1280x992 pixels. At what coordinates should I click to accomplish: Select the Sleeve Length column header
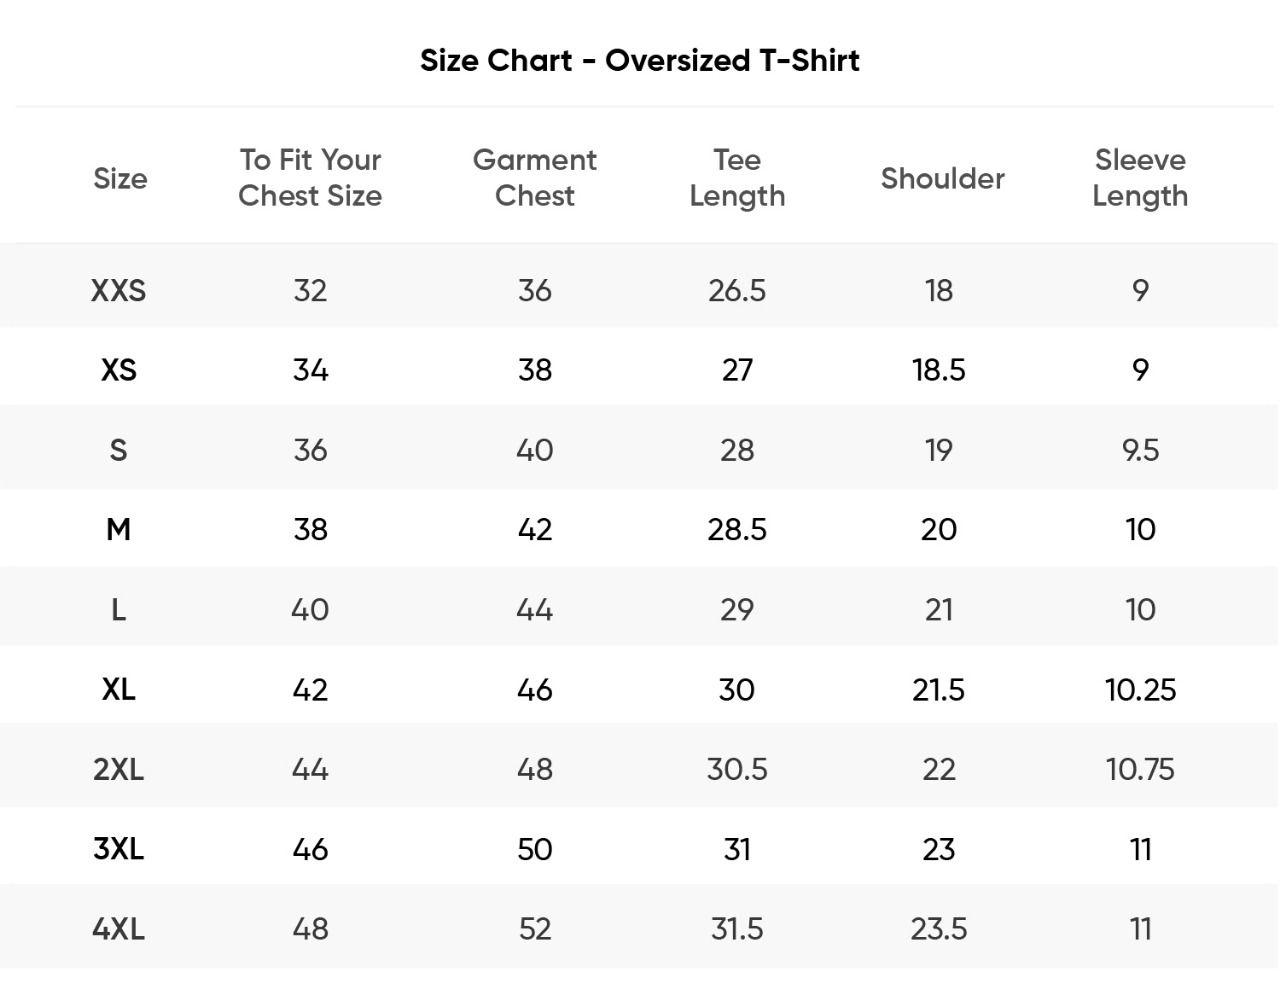(1140, 177)
